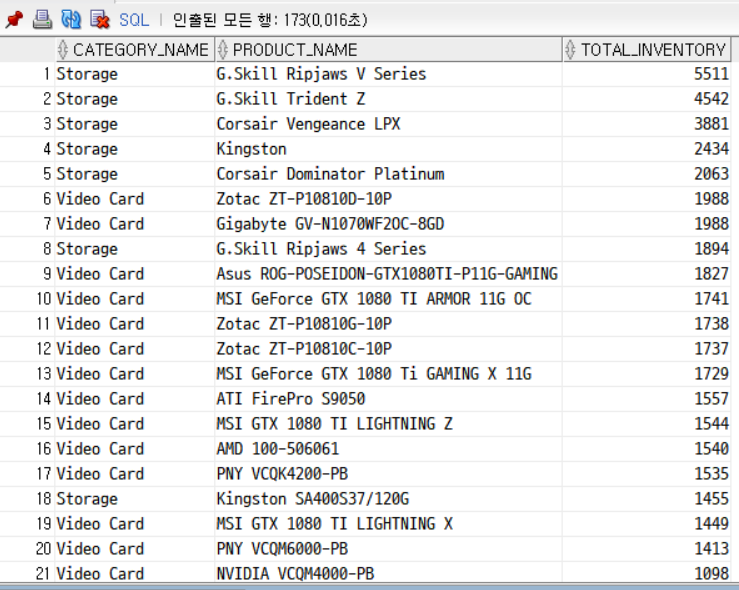Select the Corsair Vengeance LPX cell

coord(388,124)
